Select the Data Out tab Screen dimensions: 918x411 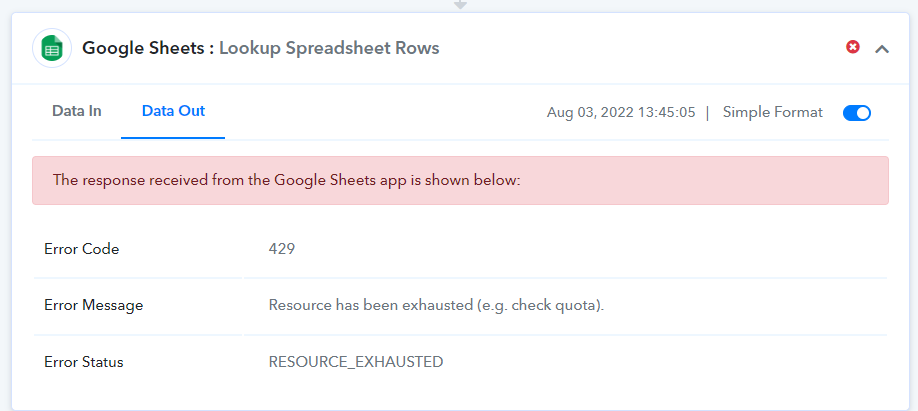(173, 111)
